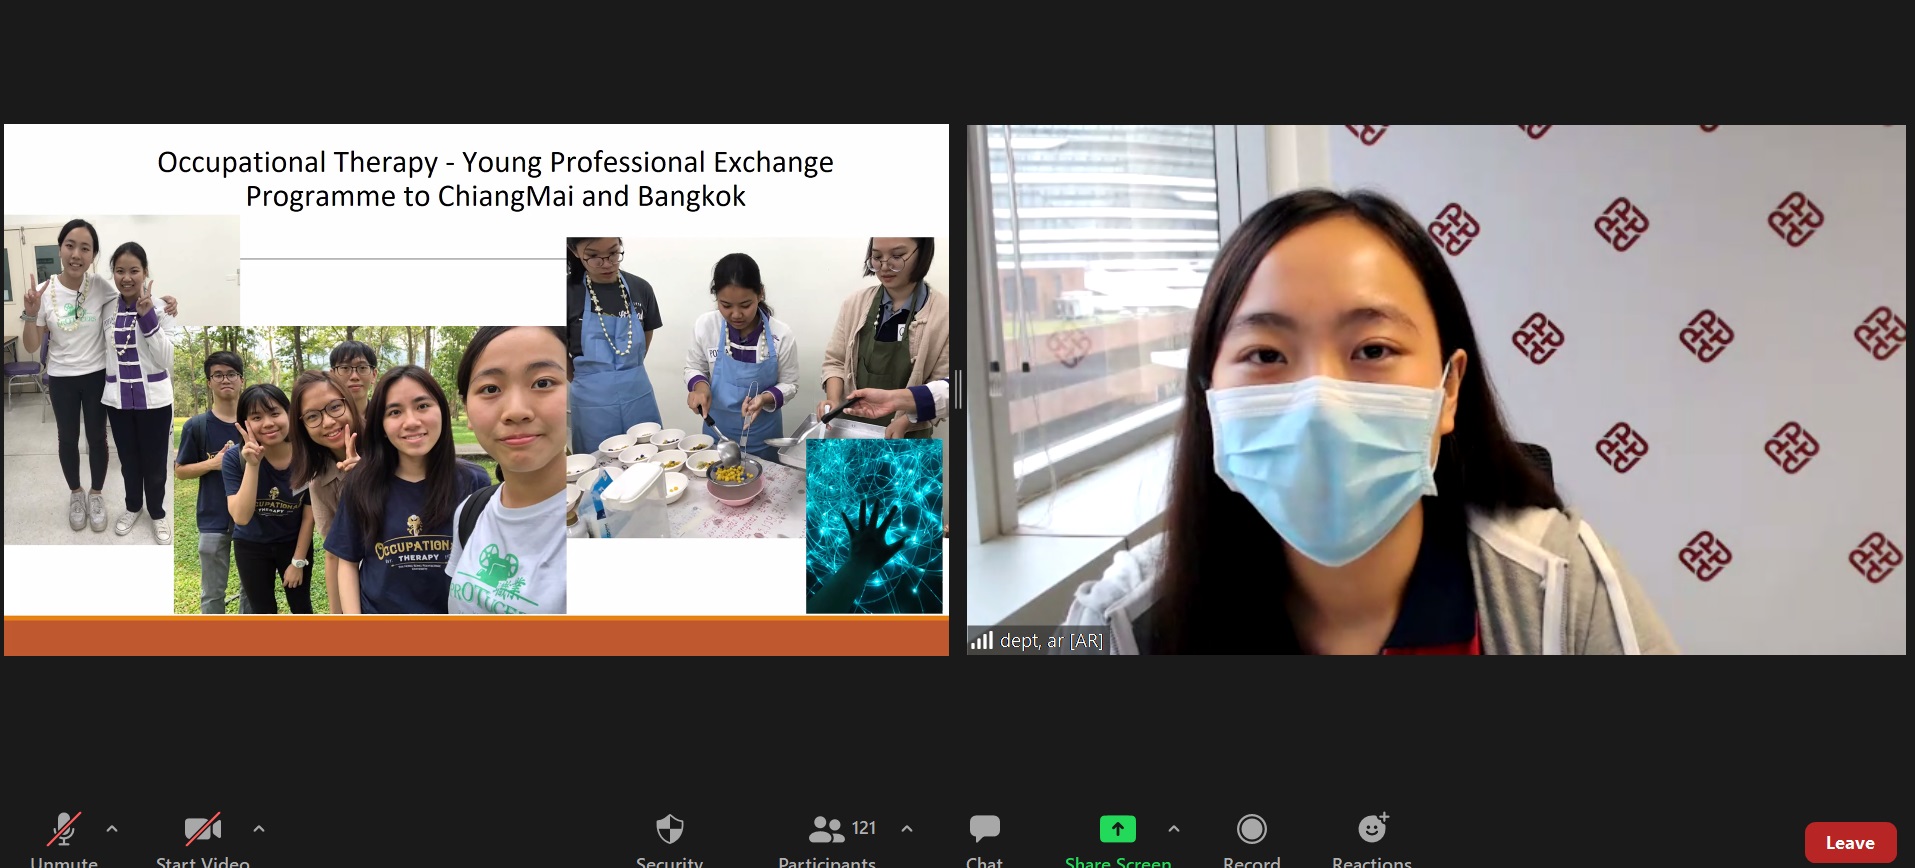Click the network signal bars icon
This screenshot has height=868, width=1915.
[982, 640]
